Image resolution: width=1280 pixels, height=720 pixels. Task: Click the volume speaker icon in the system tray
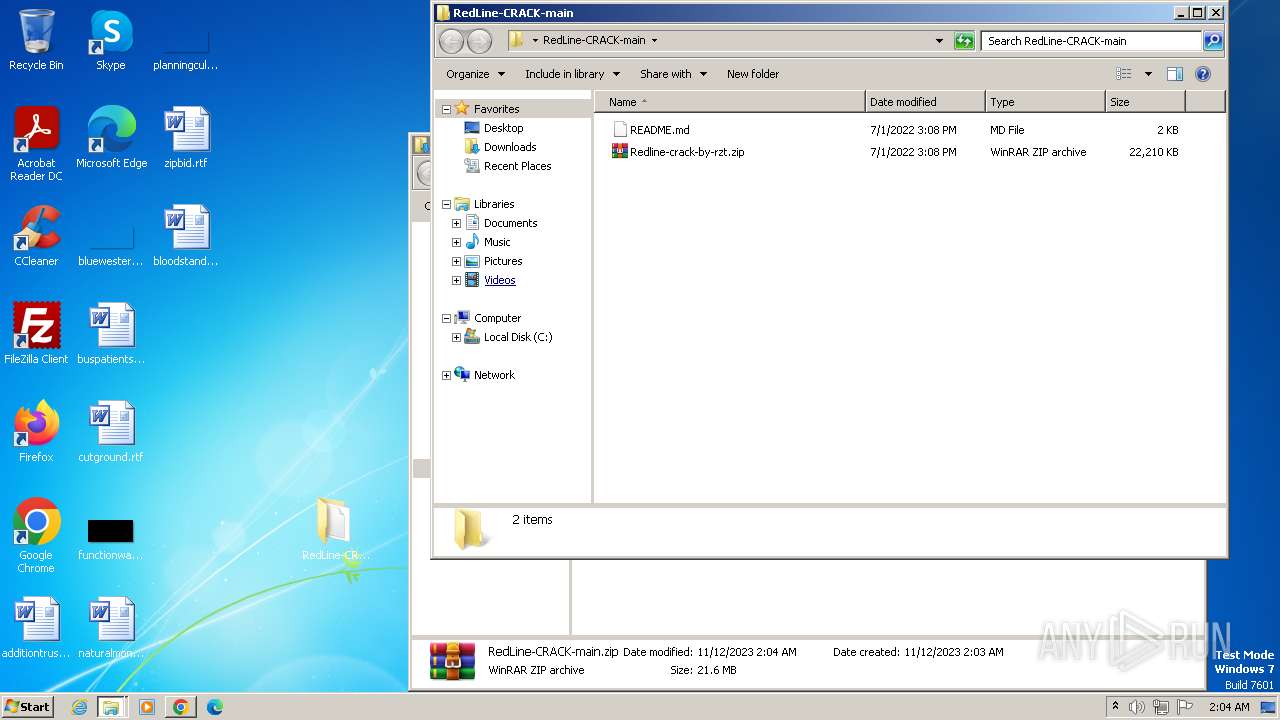(1137, 707)
